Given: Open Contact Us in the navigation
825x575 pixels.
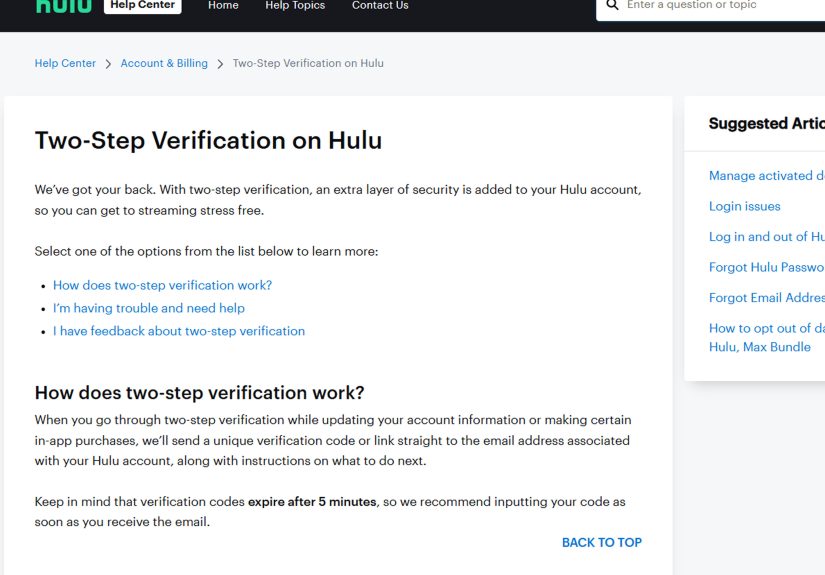Looking at the screenshot, I should [380, 5].
